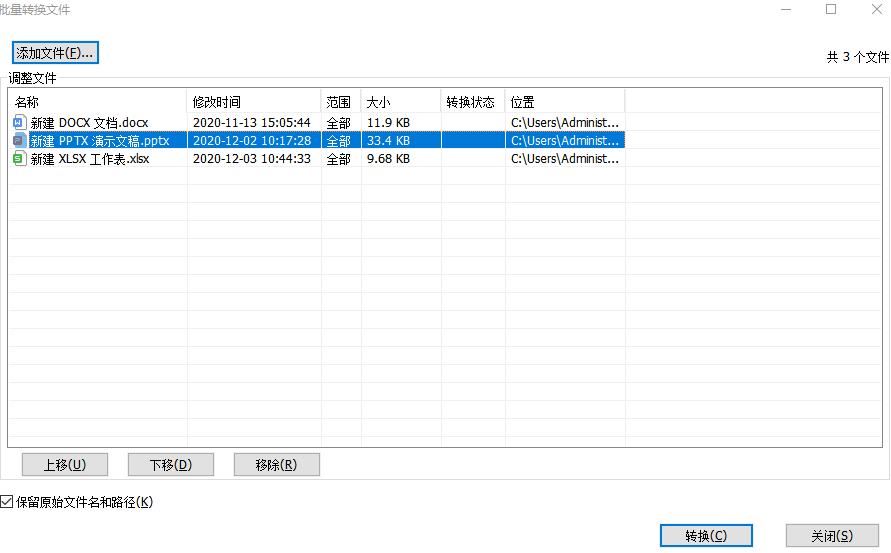Image resolution: width=891 pixels, height=553 pixels.
Task: Click the XLSX file type icon
Action: click(x=19, y=158)
